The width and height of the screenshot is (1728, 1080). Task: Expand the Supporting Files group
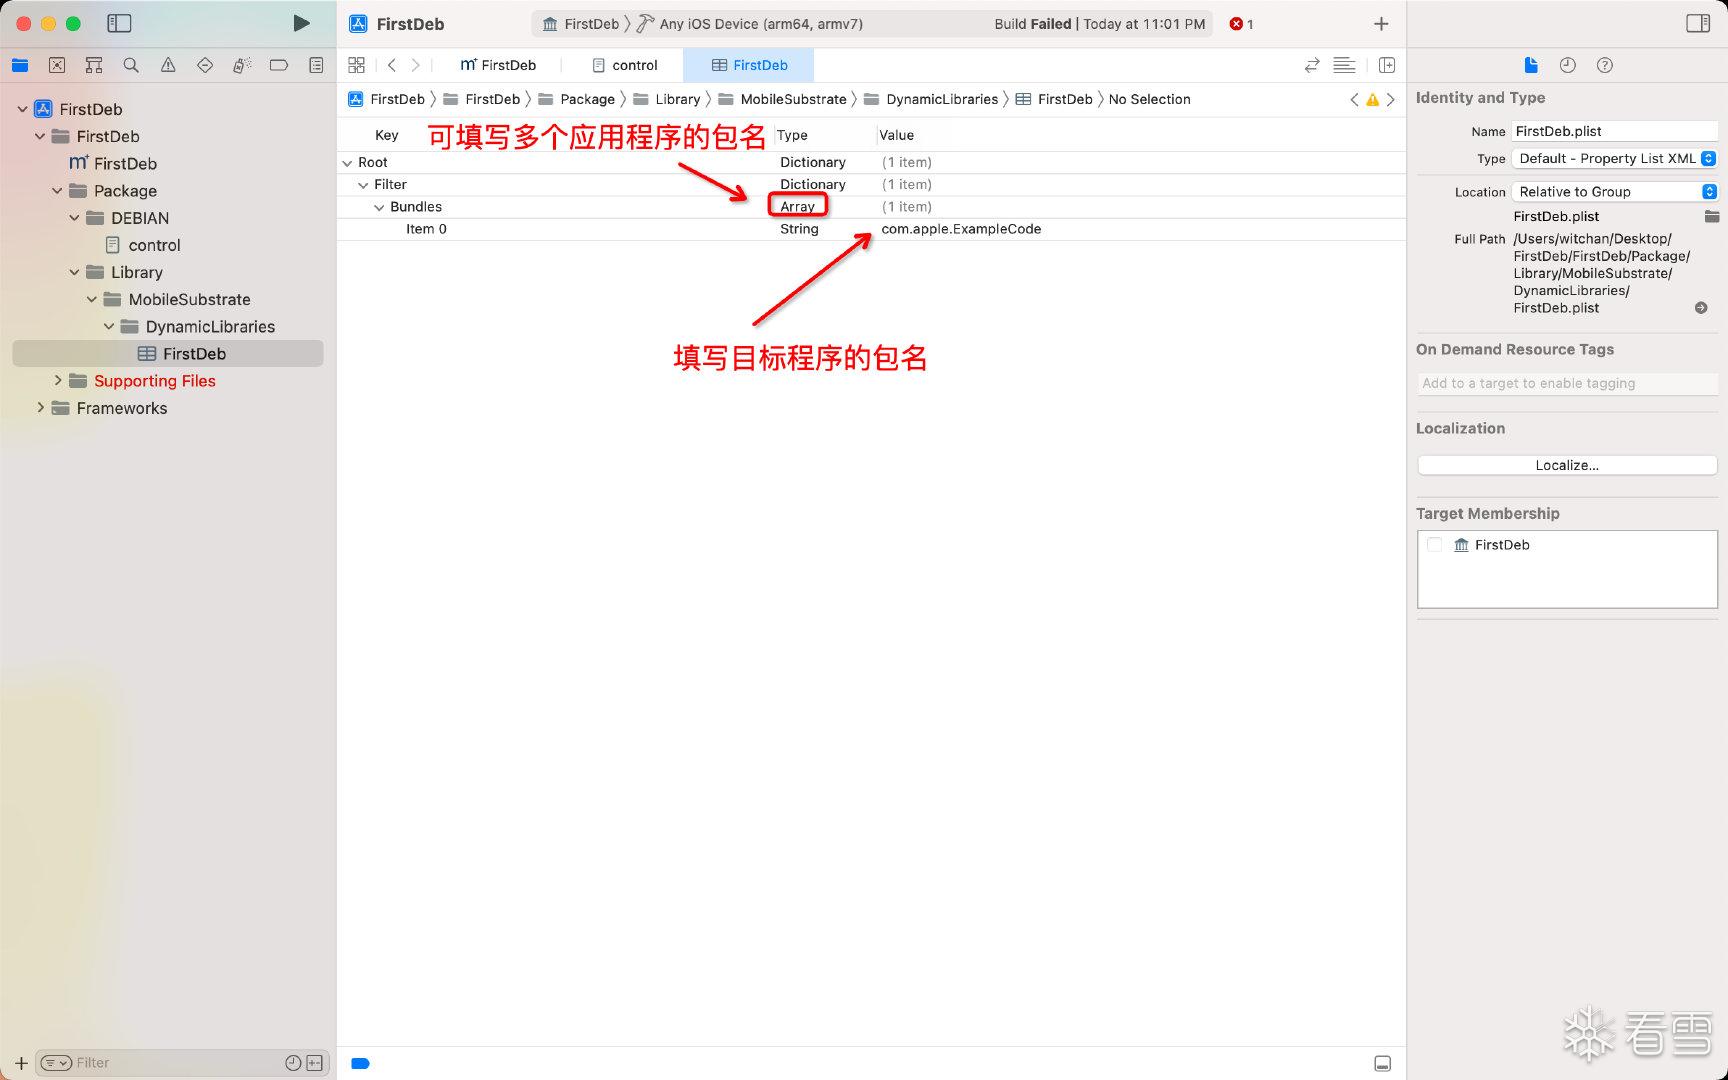click(x=57, y=380)
